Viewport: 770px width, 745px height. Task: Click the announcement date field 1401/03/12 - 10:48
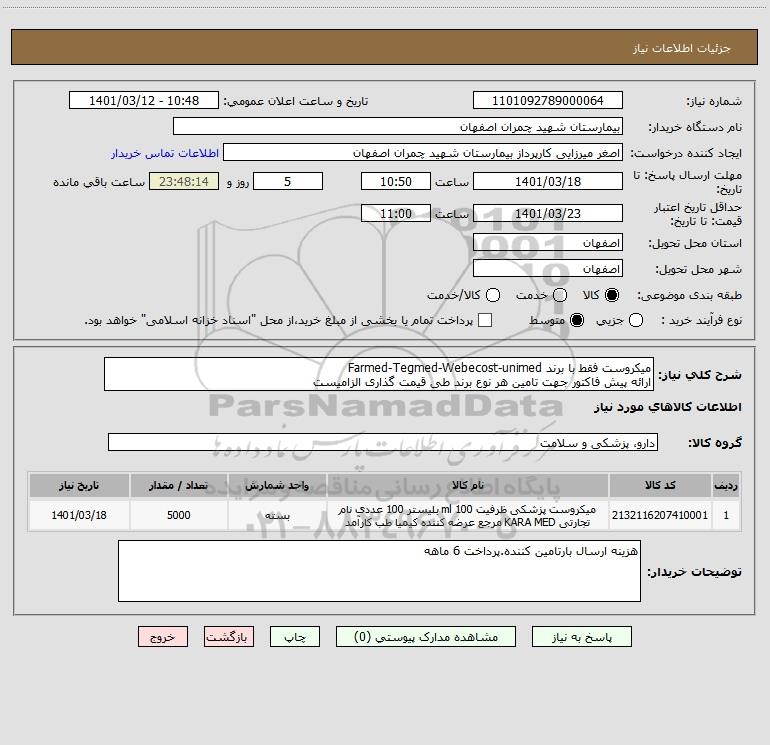pyautogui.click(x=144, y=101)
